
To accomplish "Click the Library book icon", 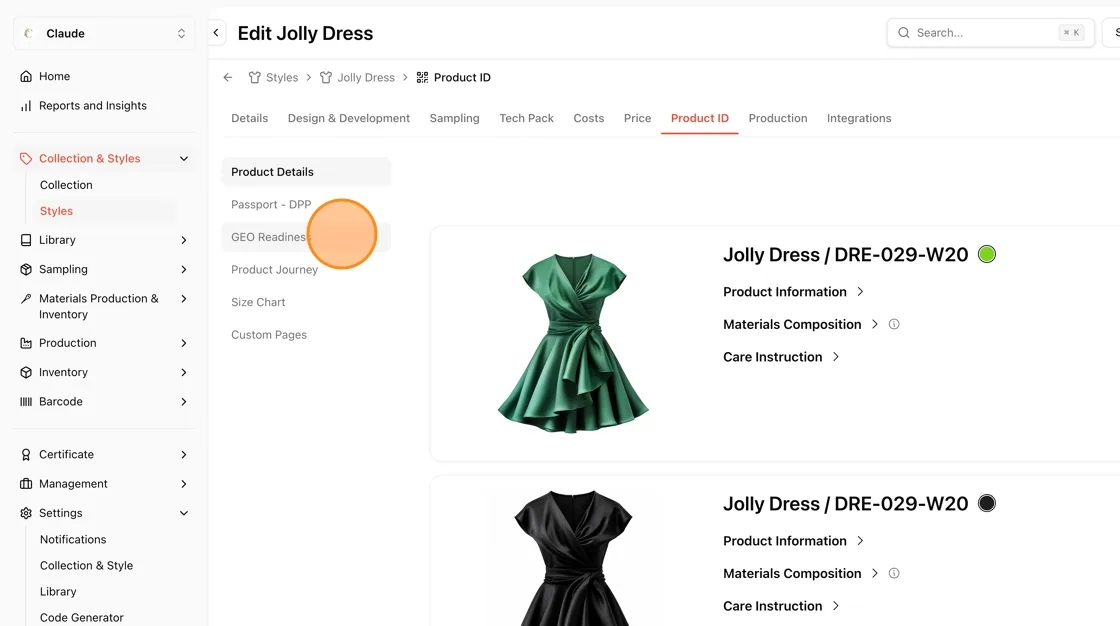I will pyautogui.click(x=26, y=240).
